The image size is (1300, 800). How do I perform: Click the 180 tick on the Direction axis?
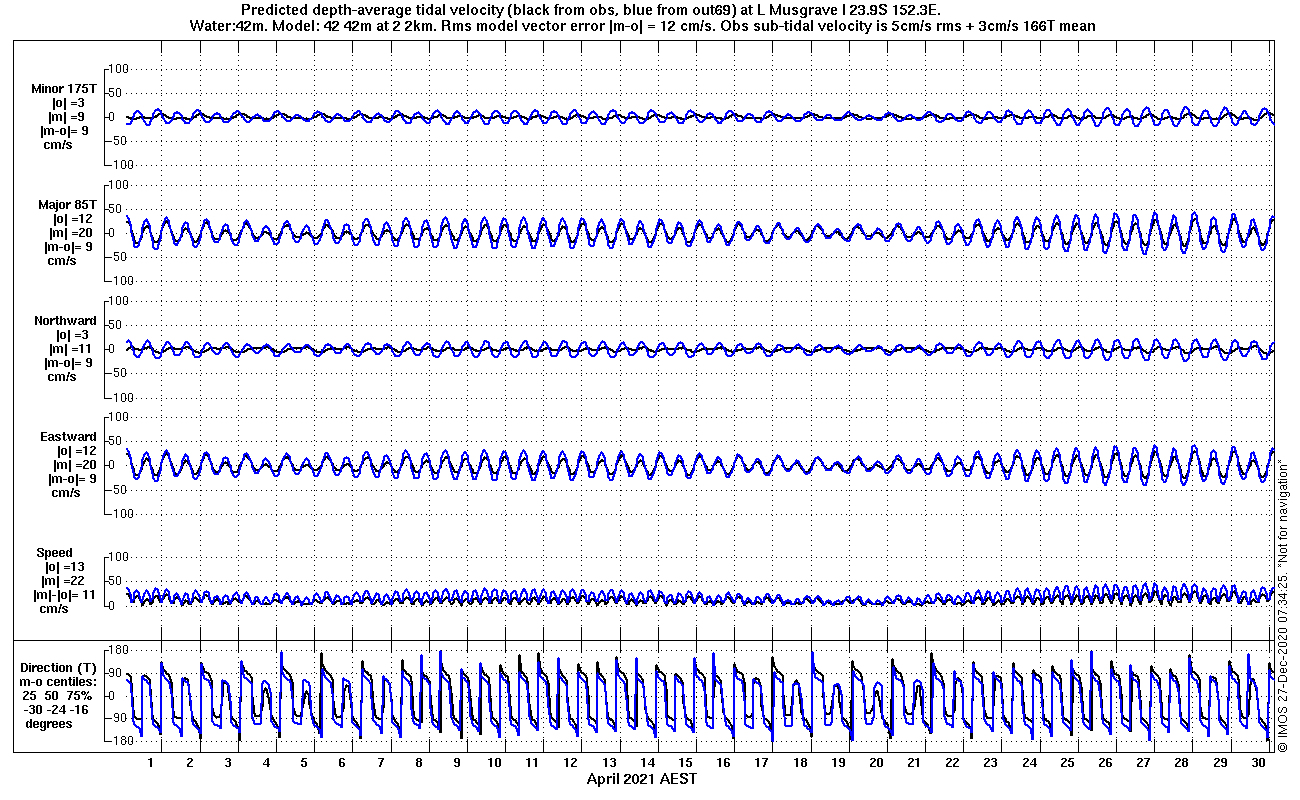click(x=120, y=648)
